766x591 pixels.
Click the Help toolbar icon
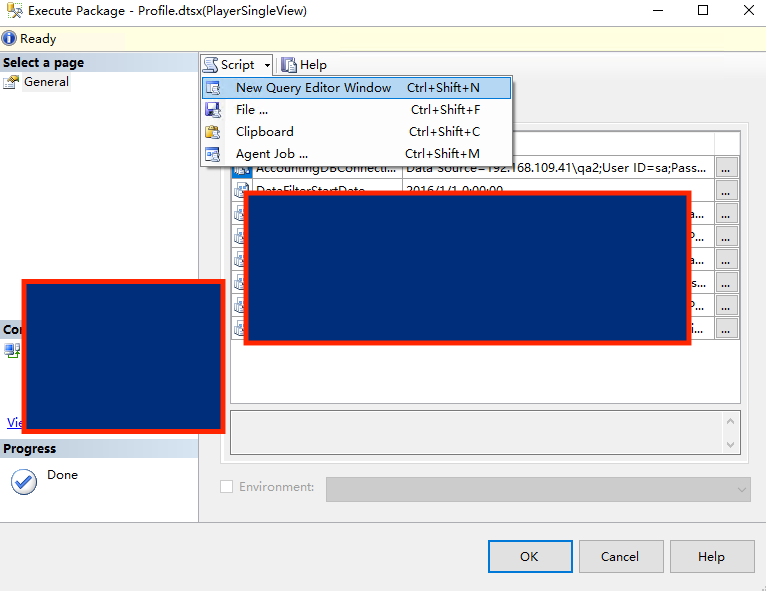(x=289, y=65)
